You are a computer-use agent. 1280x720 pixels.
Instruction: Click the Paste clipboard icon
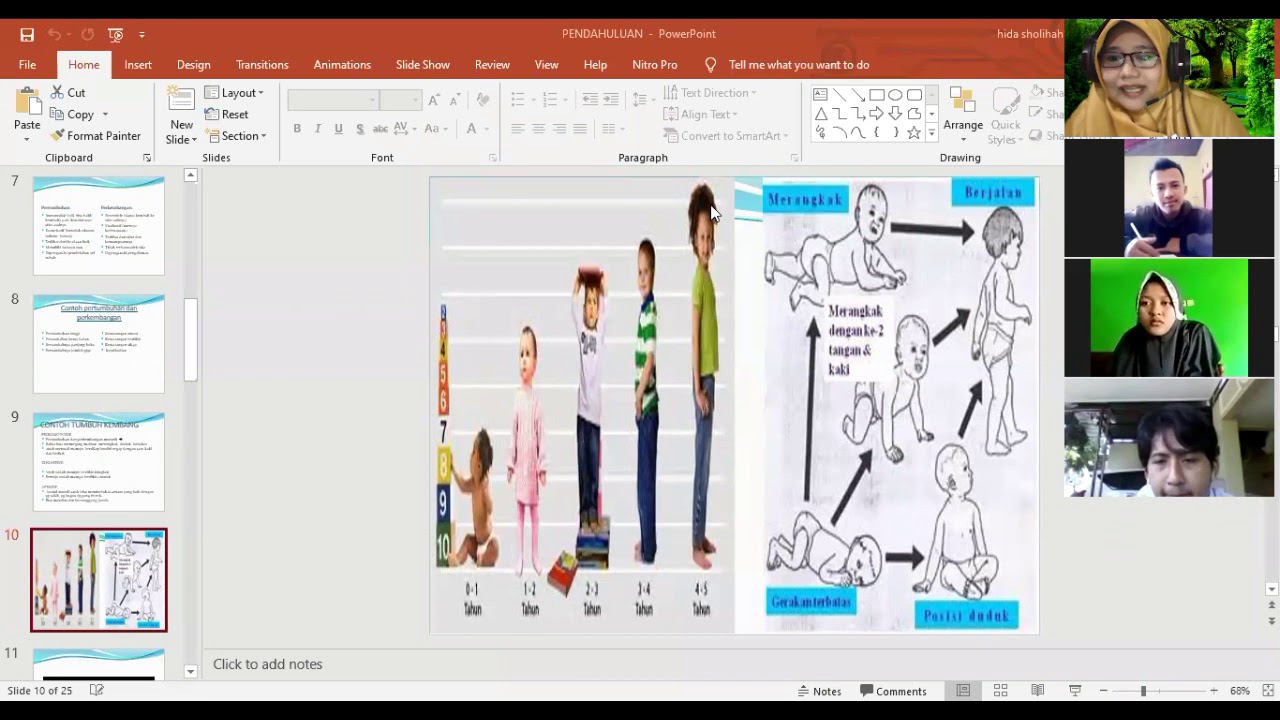click(x=27, y=102)
